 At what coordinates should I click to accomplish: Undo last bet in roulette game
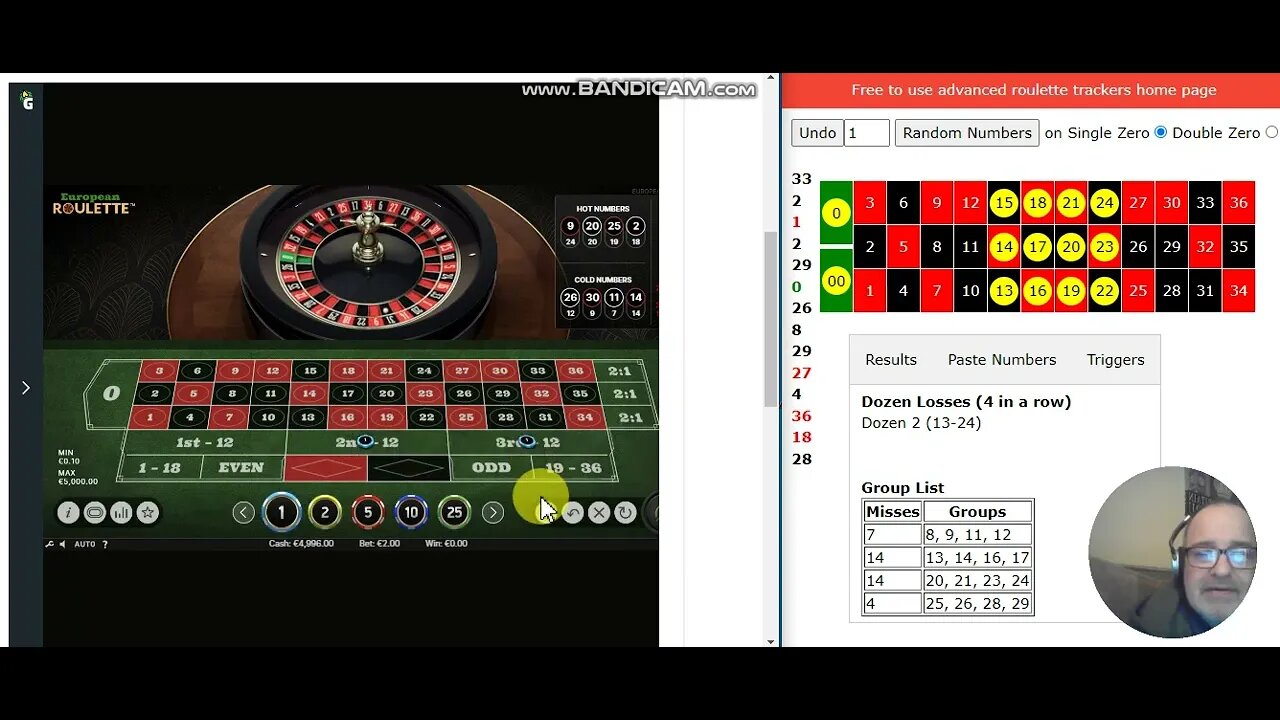tap(572, 513)
